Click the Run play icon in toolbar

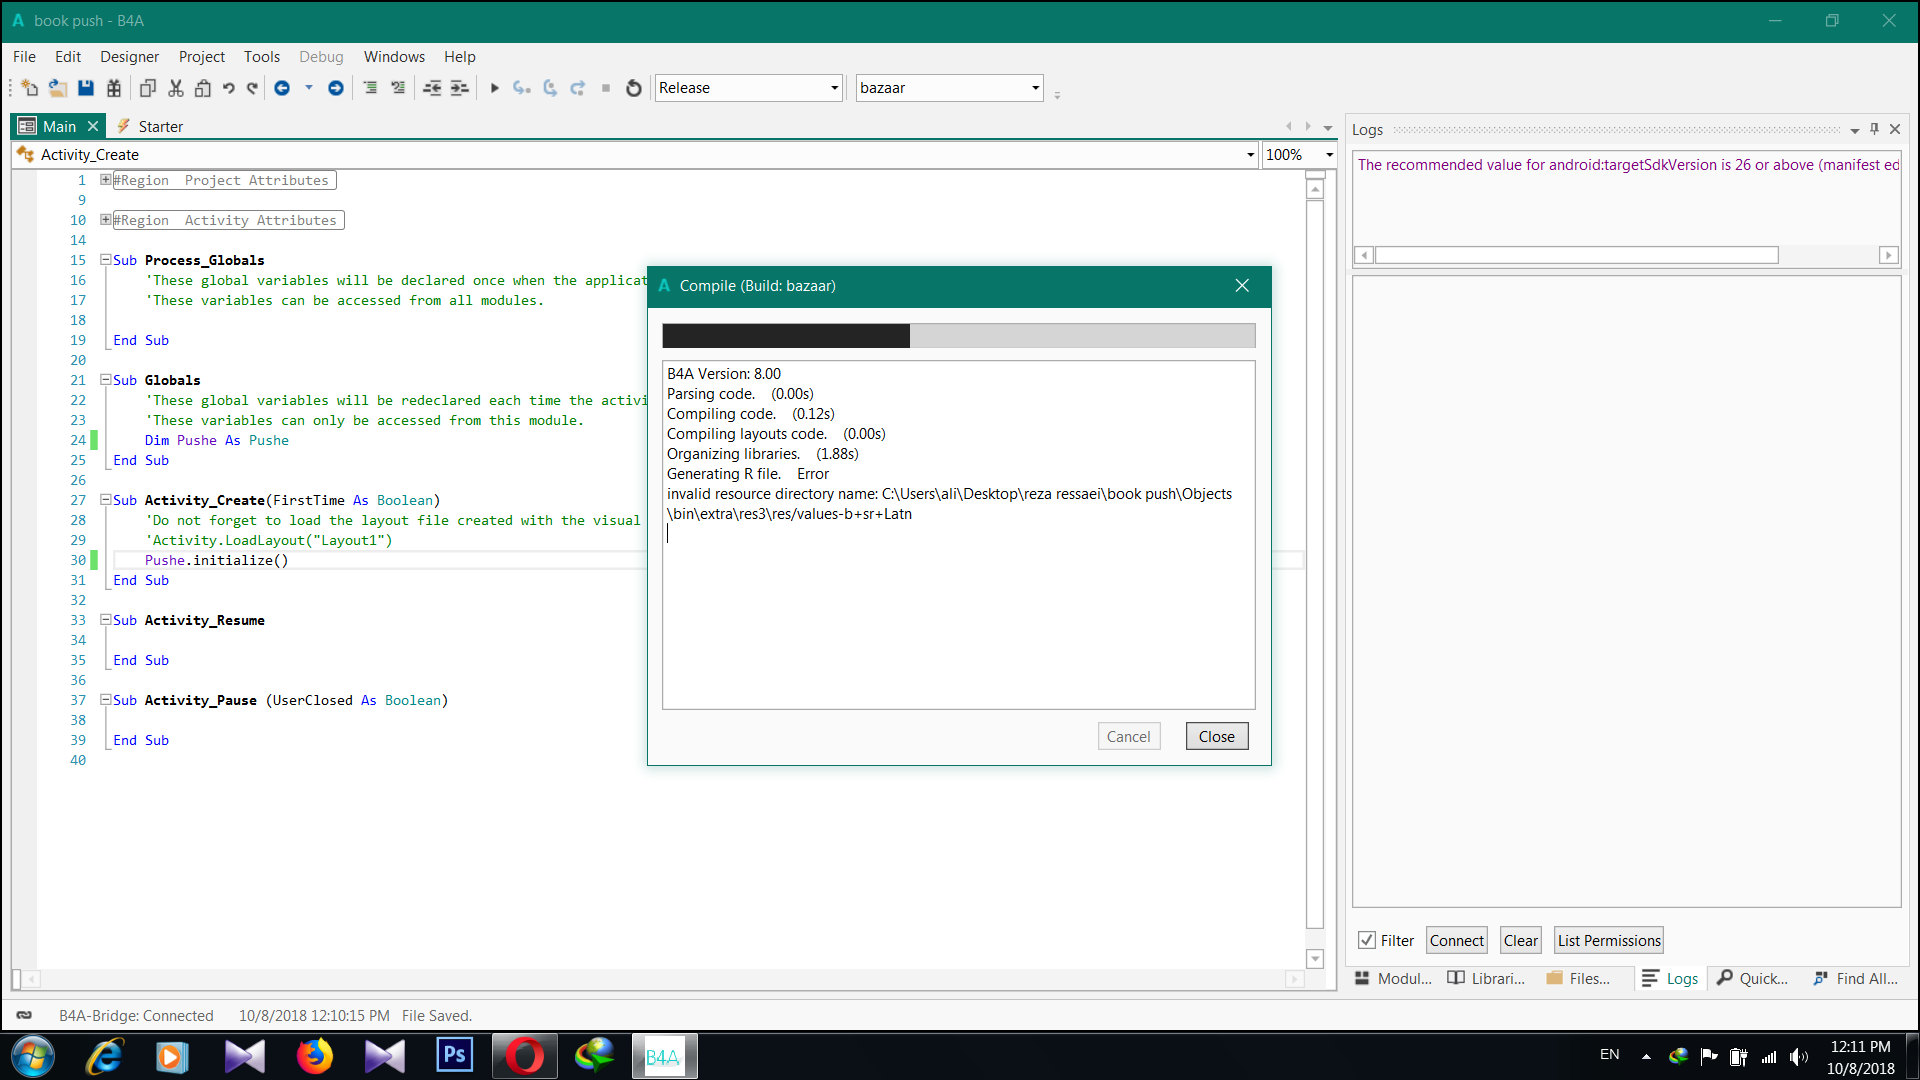coord(494,88)
